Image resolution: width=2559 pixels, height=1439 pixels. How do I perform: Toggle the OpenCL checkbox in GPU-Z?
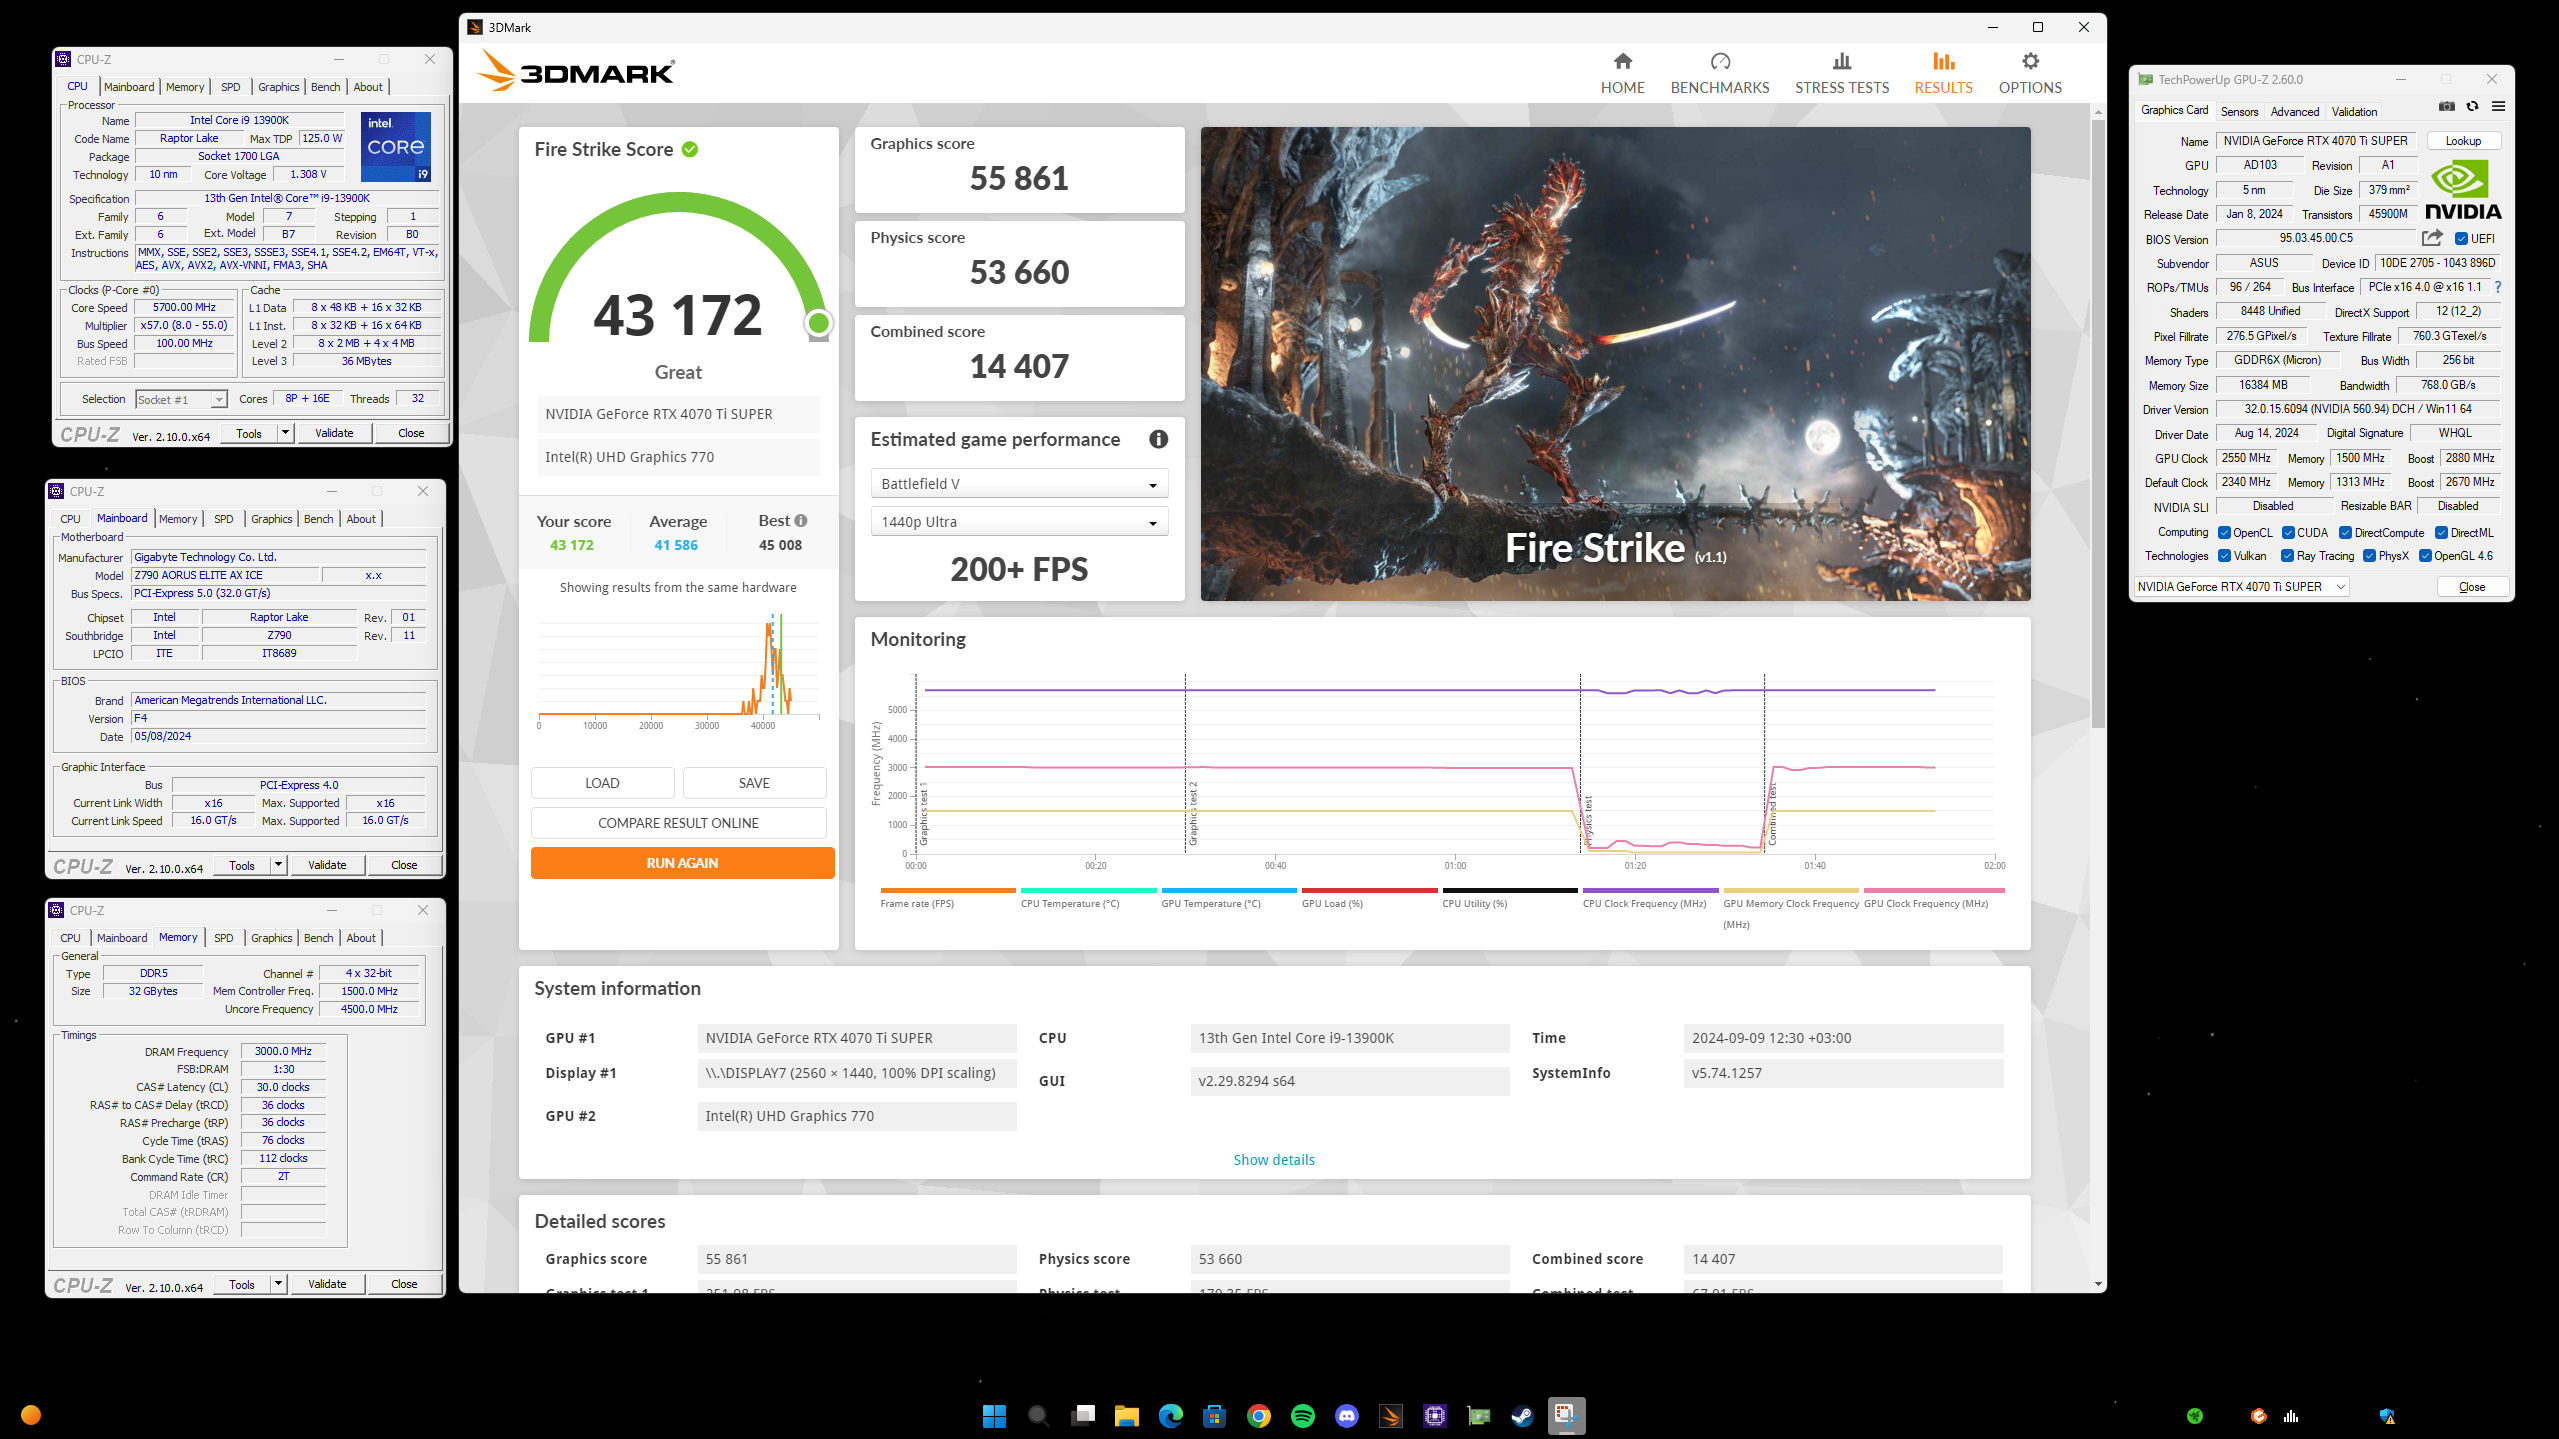2224,532
